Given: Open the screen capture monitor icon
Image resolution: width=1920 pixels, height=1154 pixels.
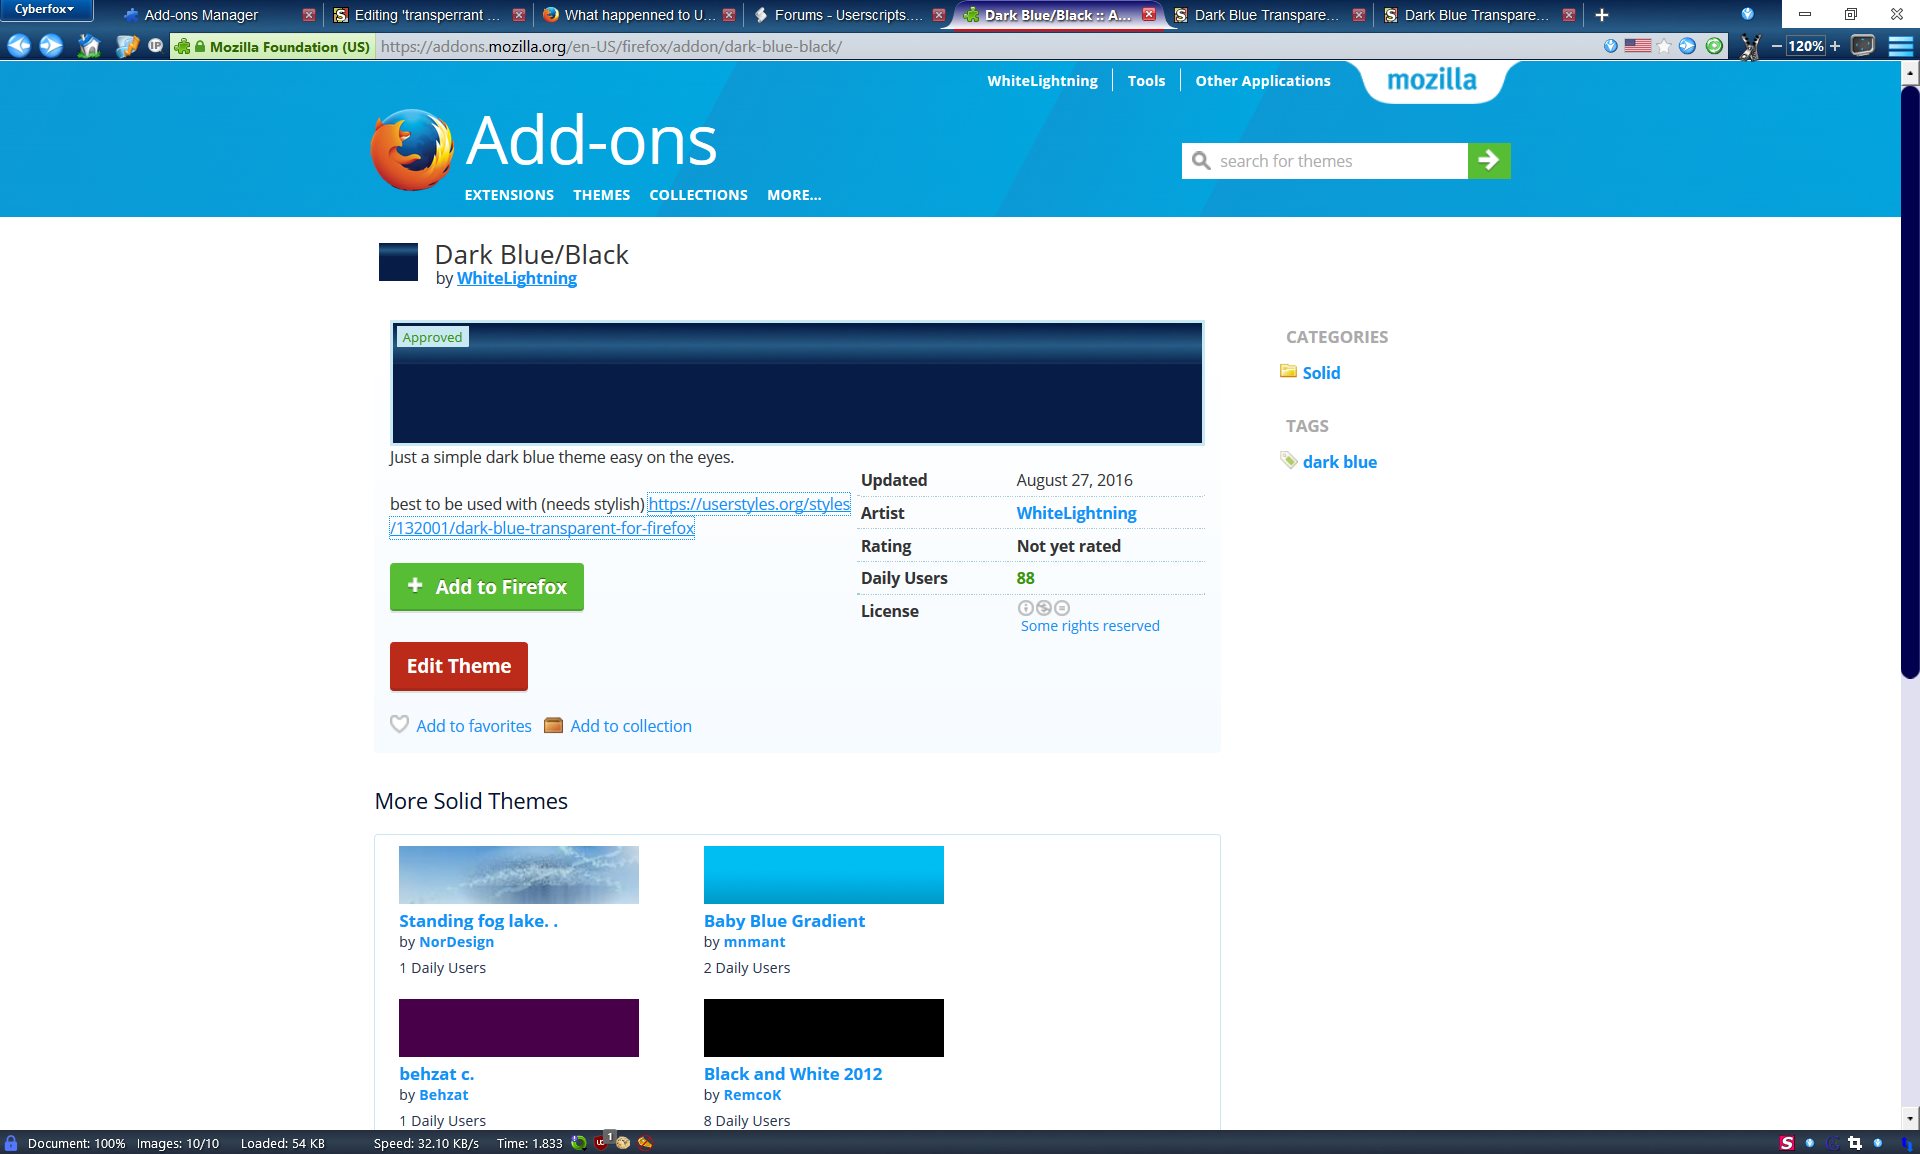Looking at the screenshot, I should click(x=1863, y=46).
